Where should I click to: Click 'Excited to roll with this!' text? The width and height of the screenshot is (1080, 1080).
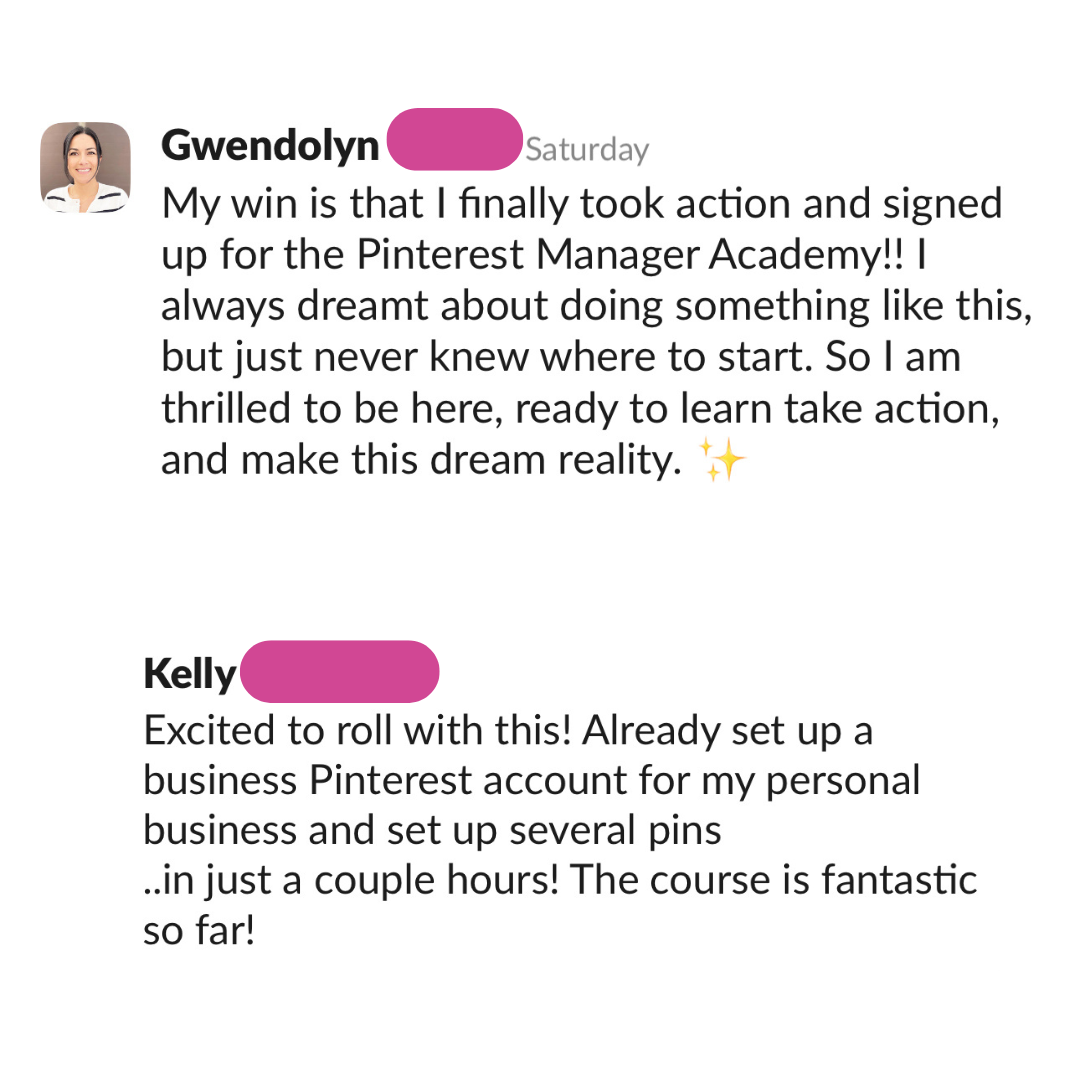(x=357, y=730)
